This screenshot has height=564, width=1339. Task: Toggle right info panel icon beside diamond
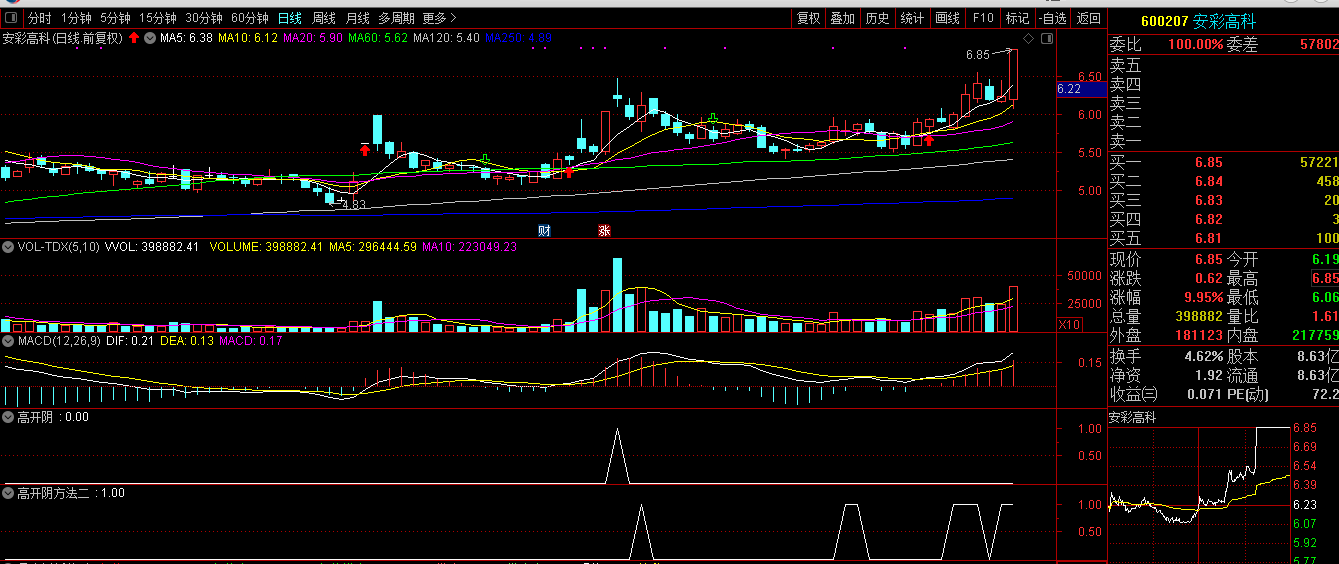1047,38
